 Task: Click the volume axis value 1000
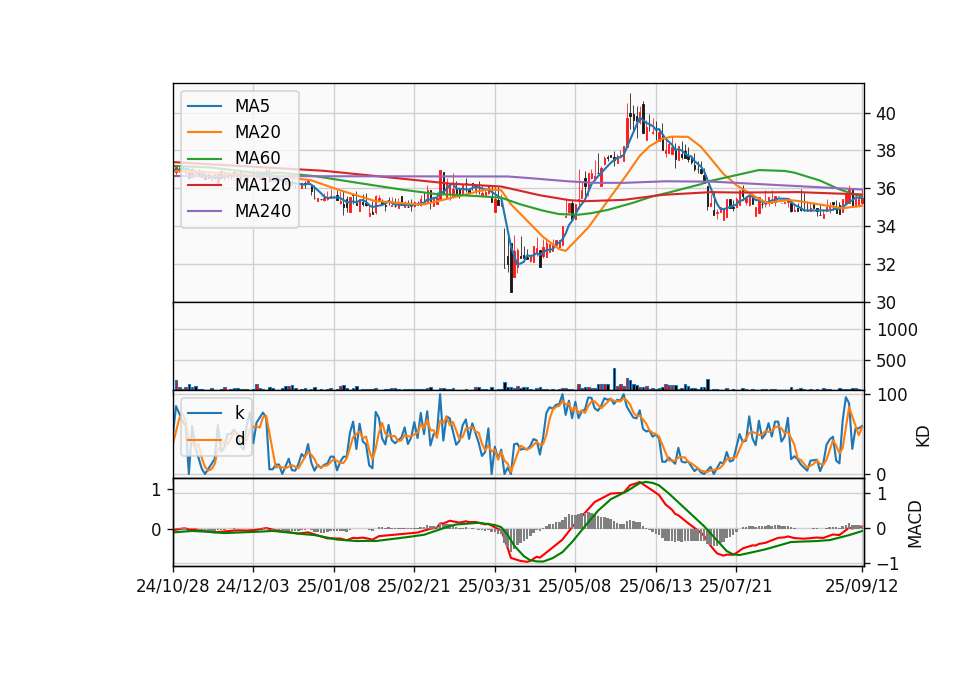point(898,330)
